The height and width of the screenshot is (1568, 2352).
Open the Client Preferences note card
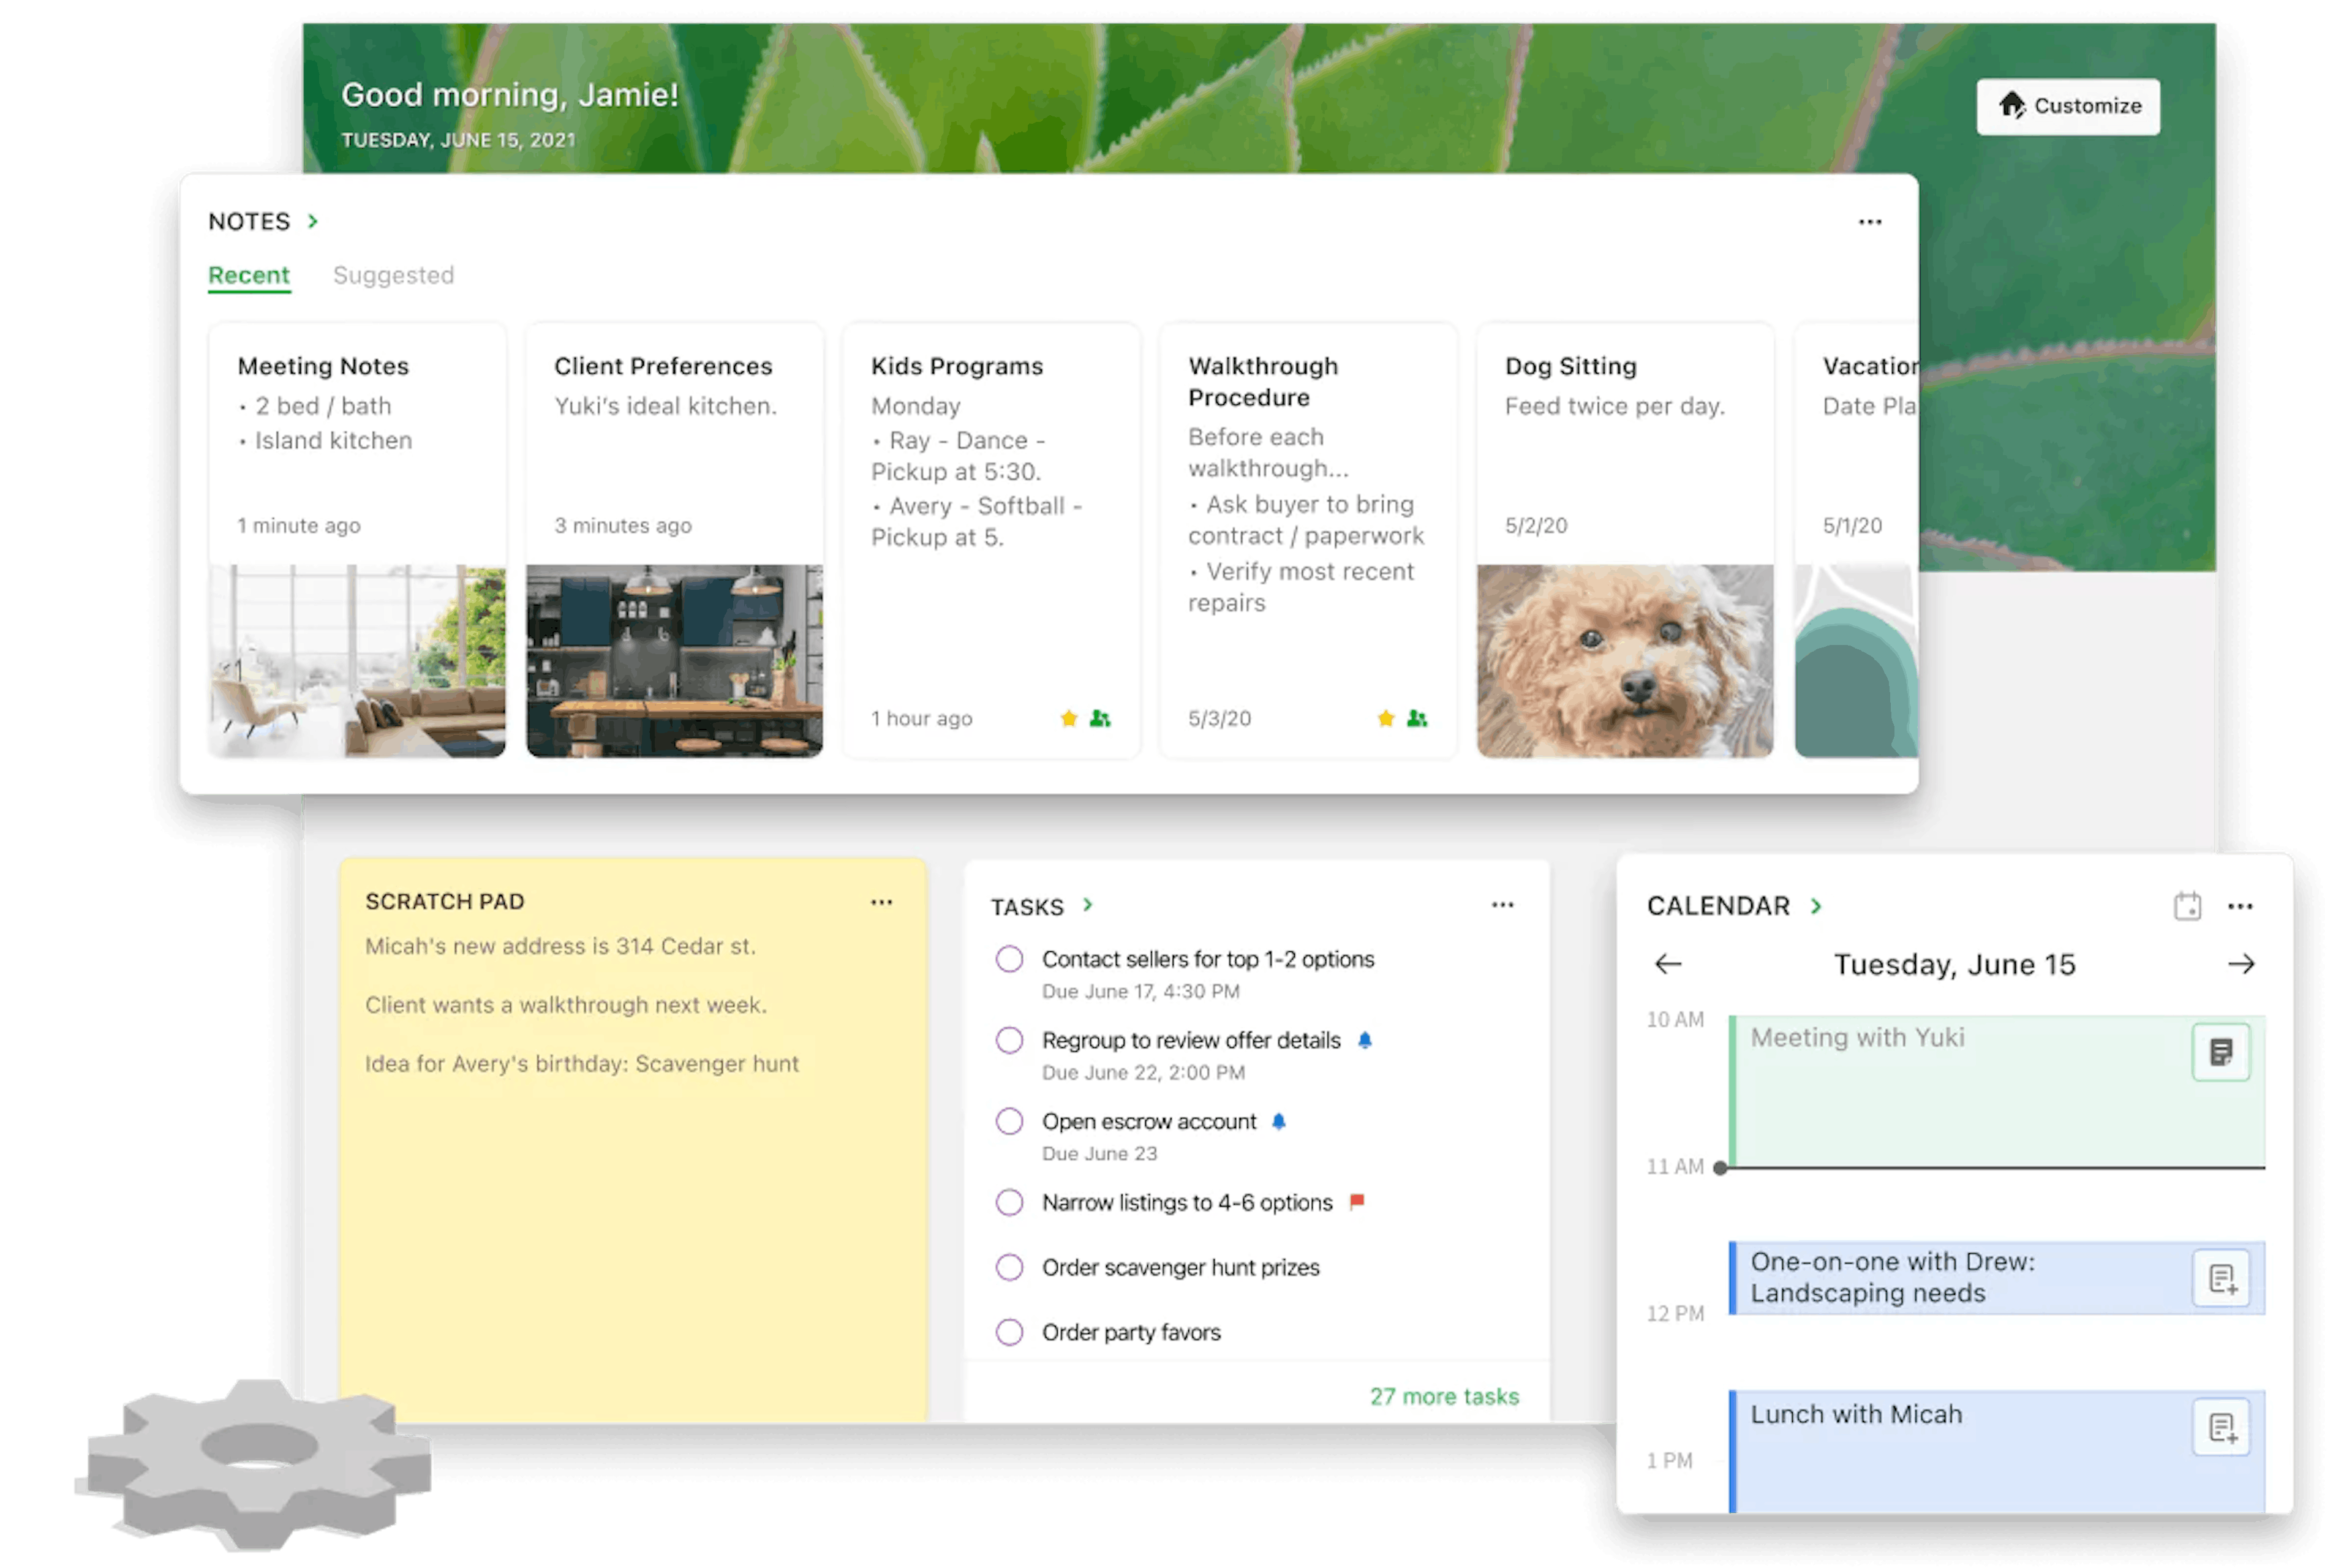pyautogui.click(x=674, y=540)
